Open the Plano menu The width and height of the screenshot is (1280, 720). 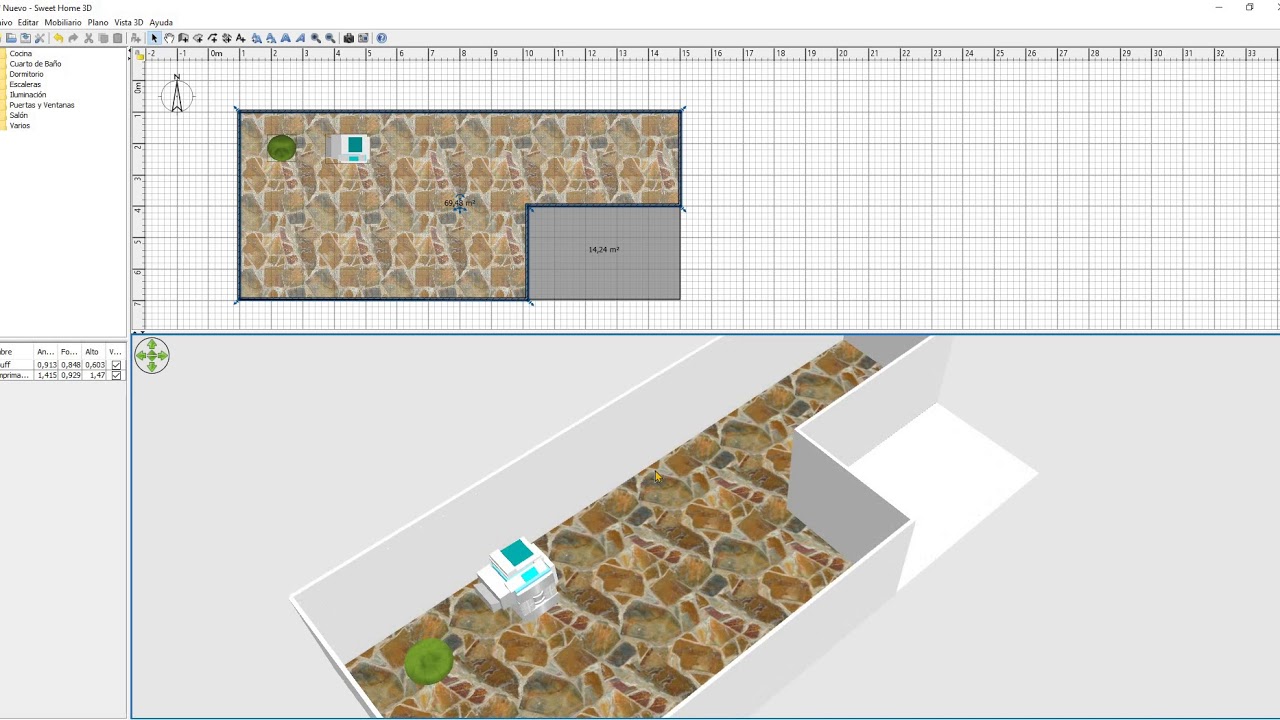(x=98, y=22)
